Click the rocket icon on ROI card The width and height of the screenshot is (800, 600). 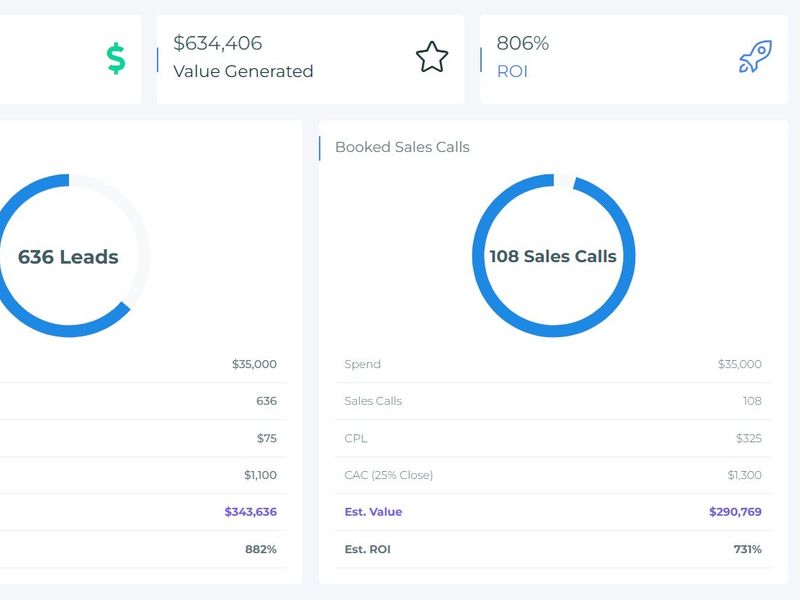[755, 58]
